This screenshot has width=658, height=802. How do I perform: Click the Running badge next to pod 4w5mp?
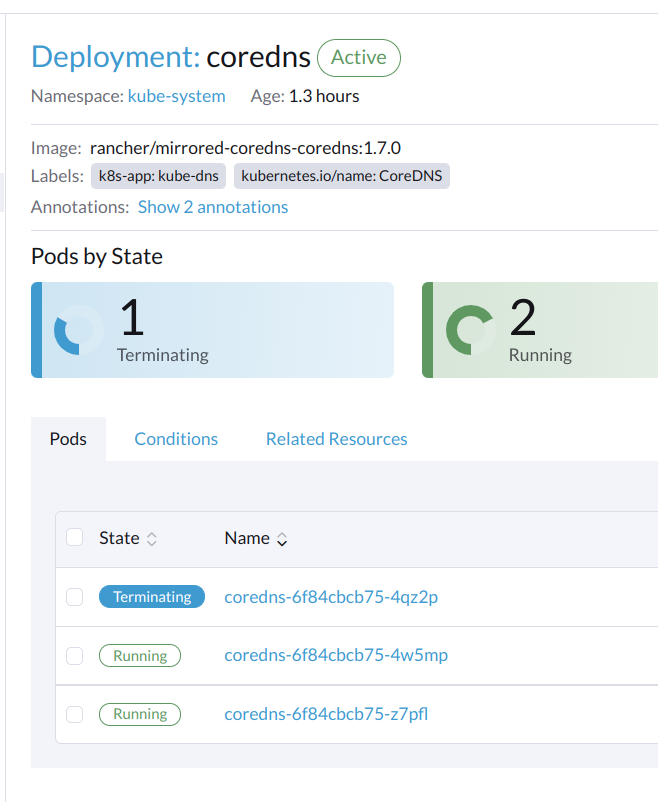click(x=139, y=655)
